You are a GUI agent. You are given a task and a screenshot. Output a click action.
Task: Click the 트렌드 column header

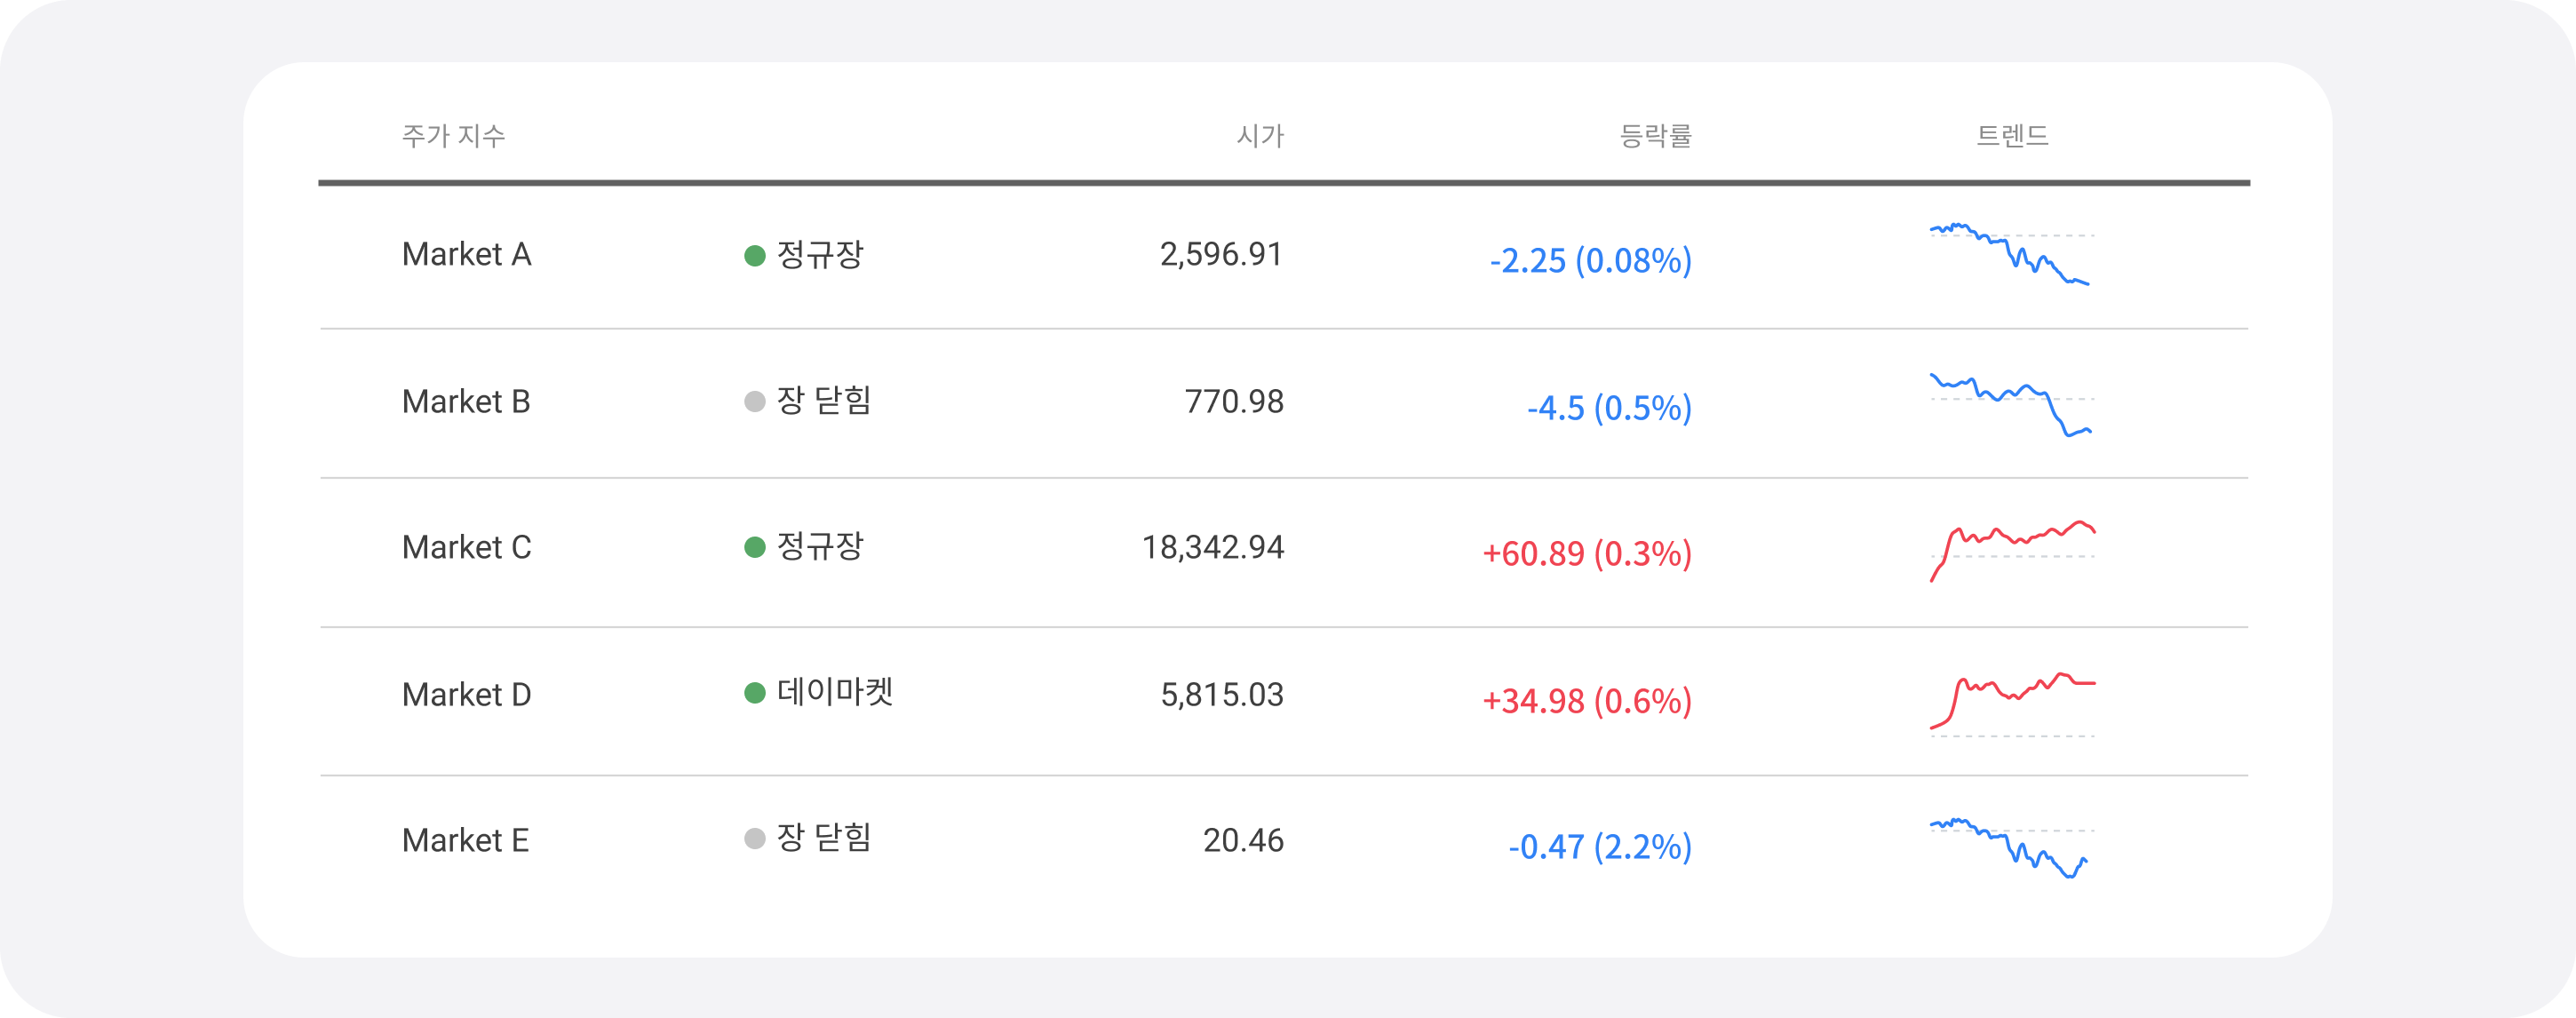point(2012,136)
